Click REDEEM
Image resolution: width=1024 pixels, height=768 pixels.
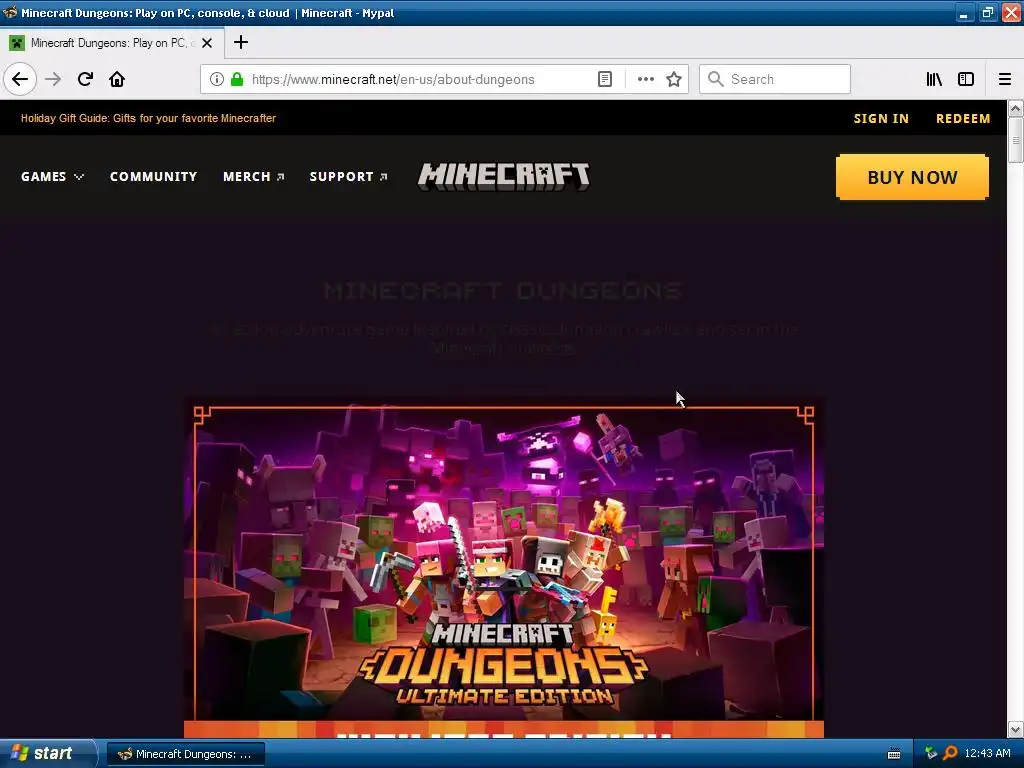click(963, 118)
